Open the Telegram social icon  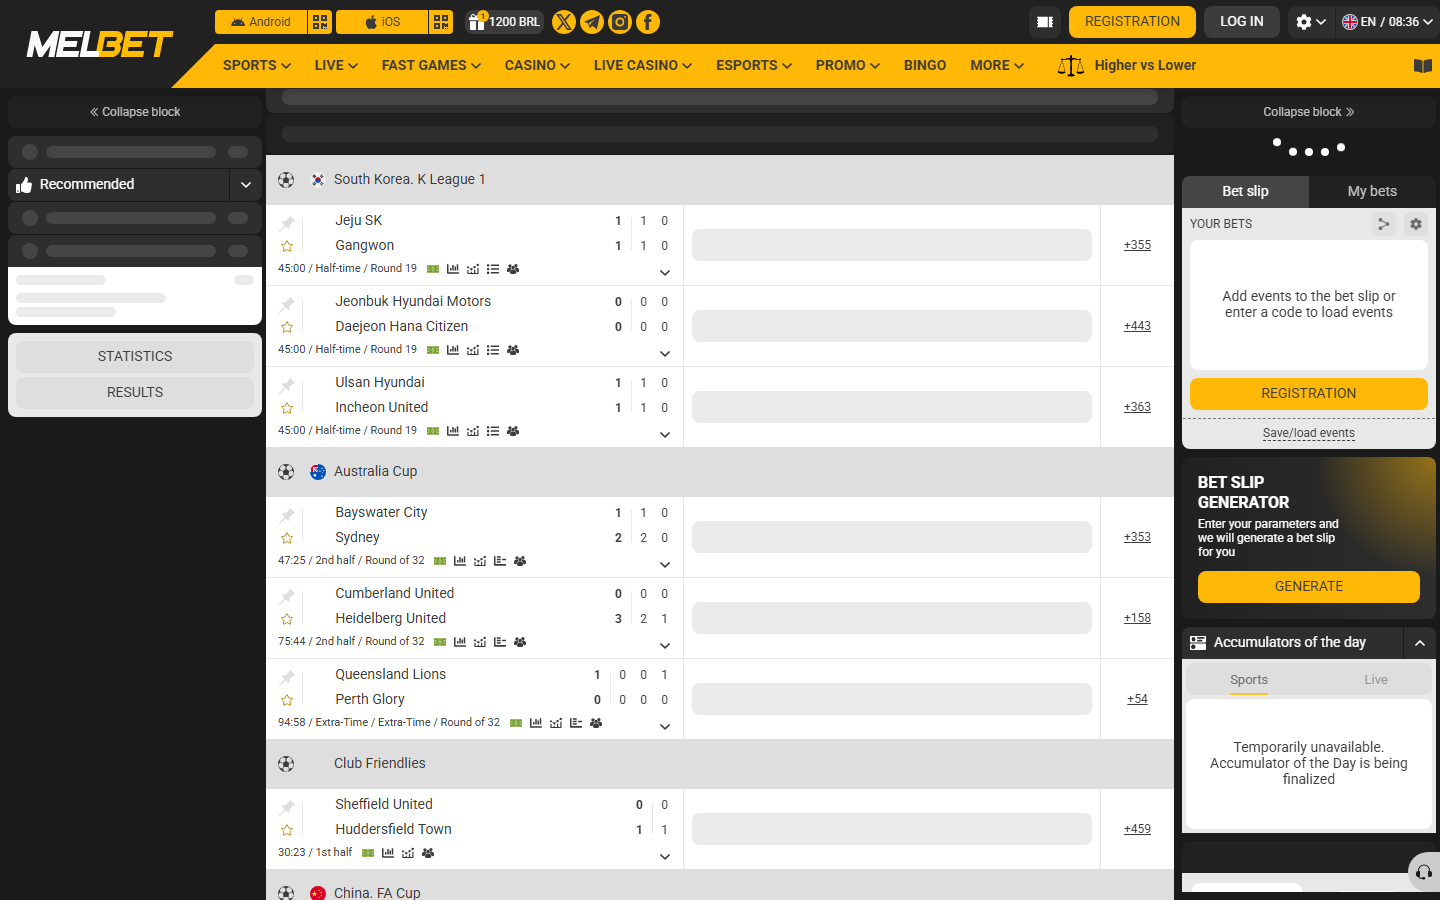pos(592,22)
